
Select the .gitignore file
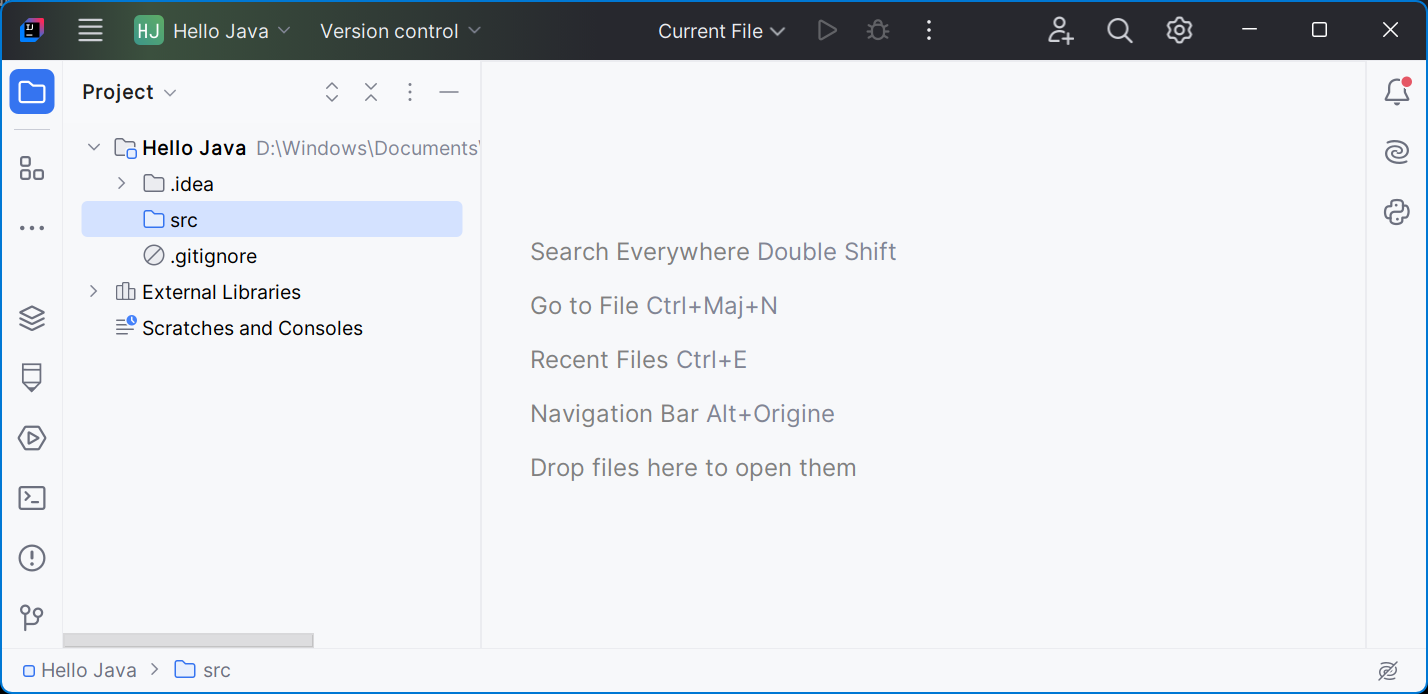213,256
